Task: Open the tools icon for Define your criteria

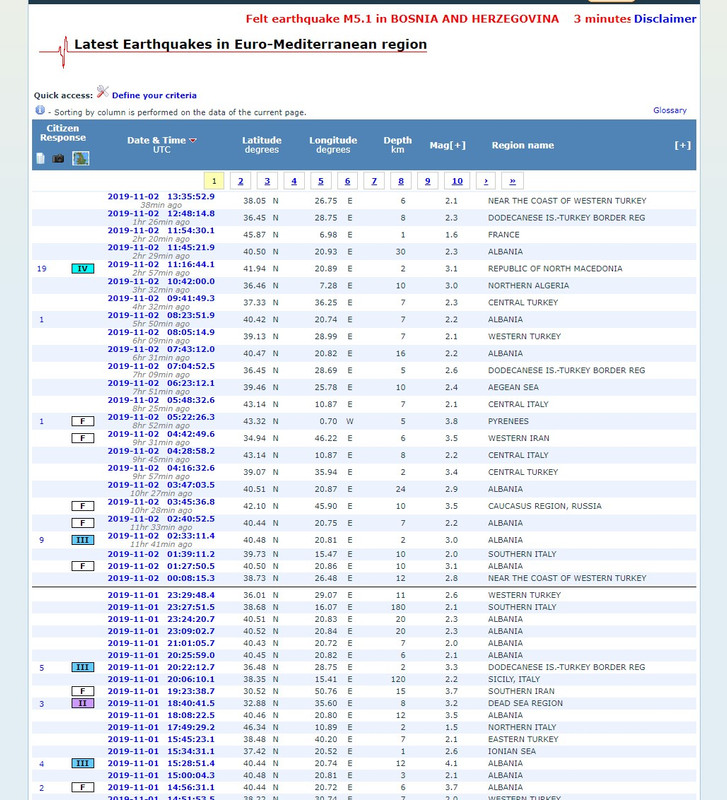Action: [x=103, y=92]
